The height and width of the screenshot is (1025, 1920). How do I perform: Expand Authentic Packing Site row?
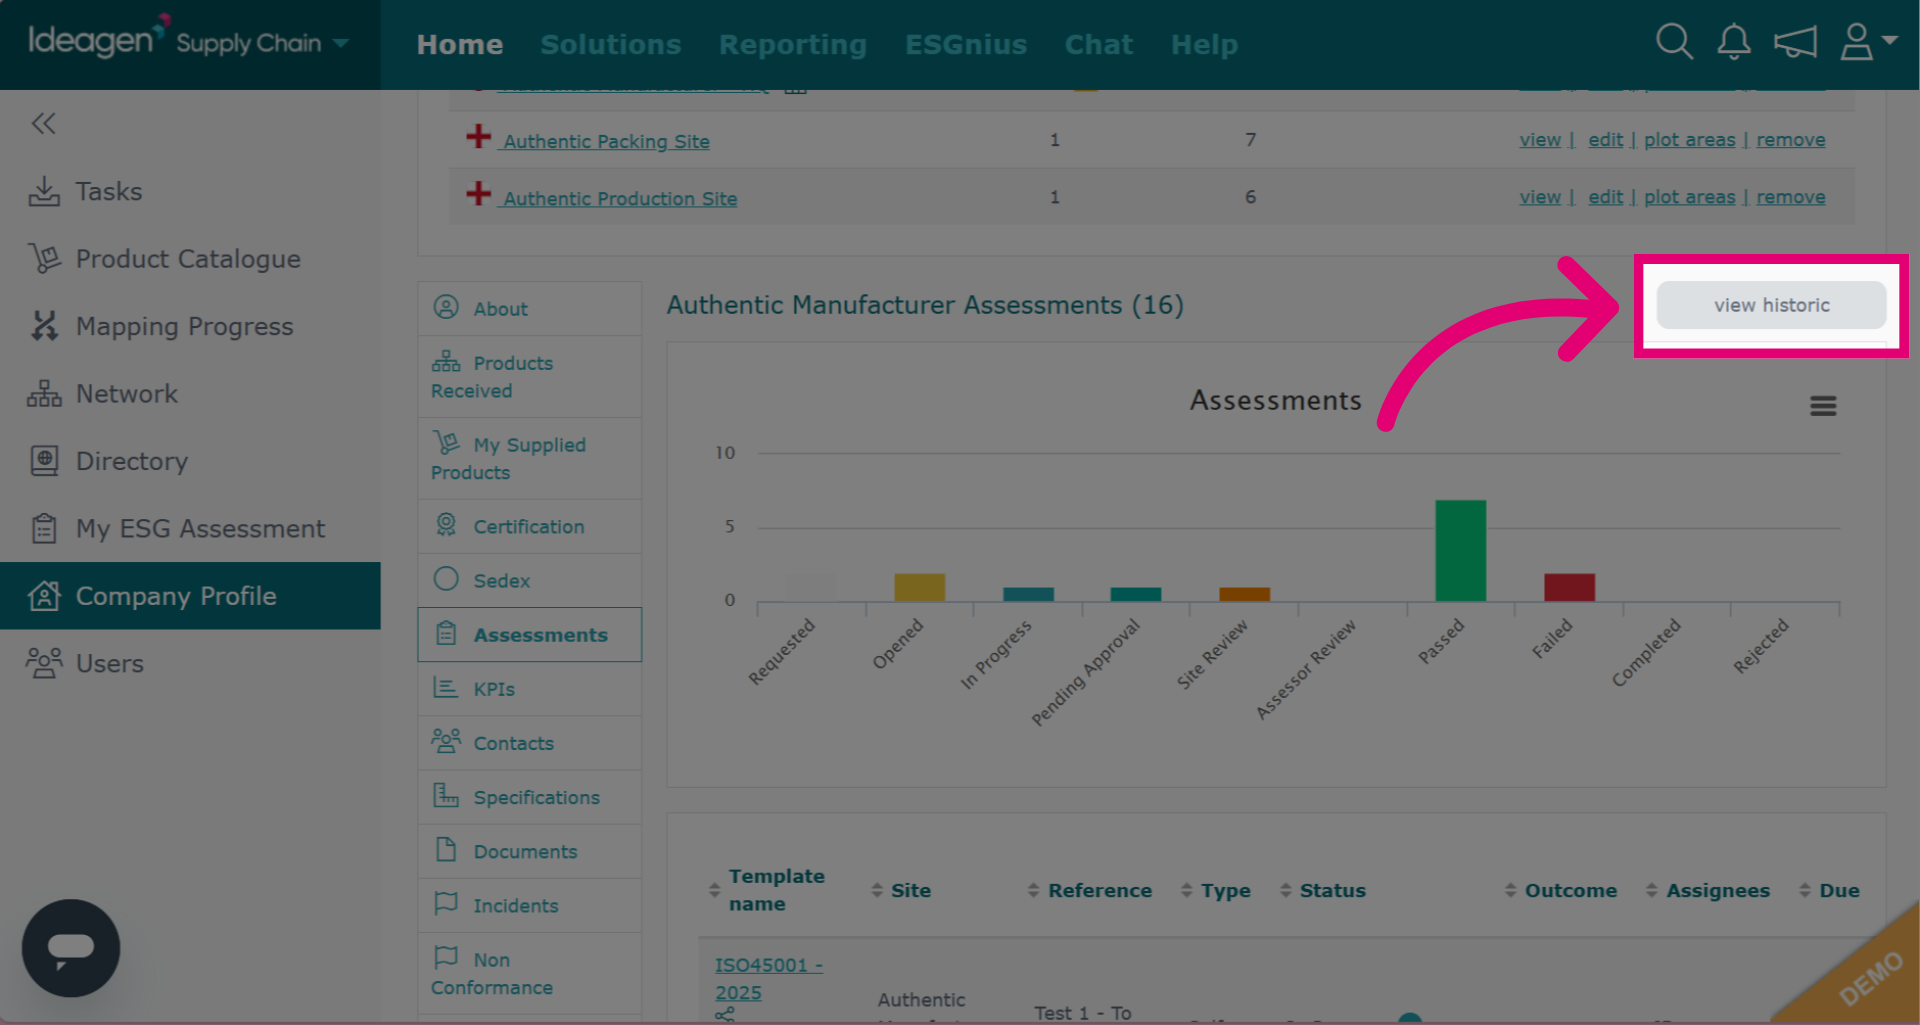479,137
